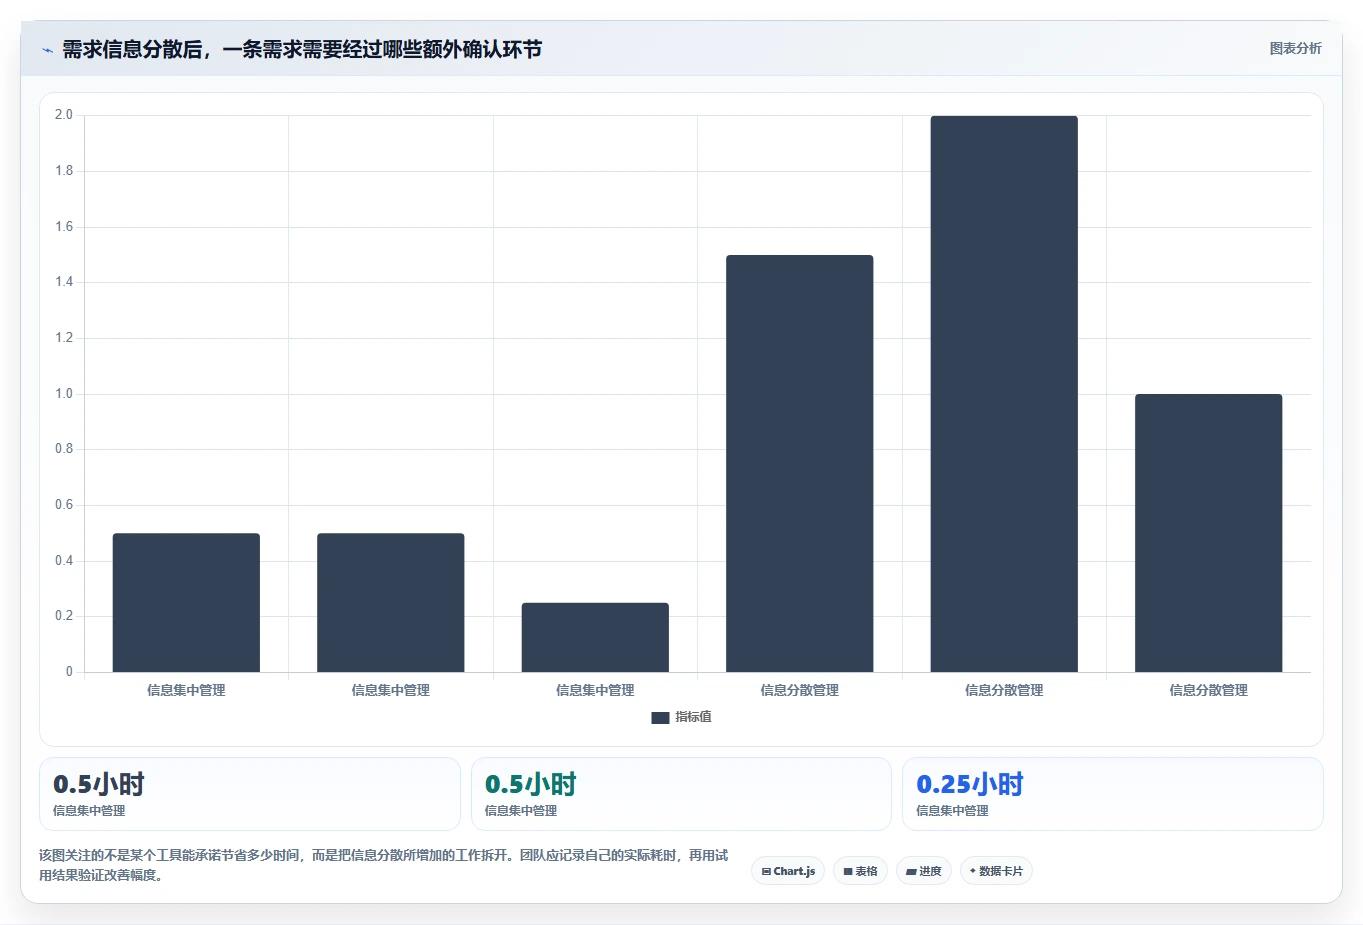
Task: Click the 0.4 y-axis label
Action: pos(64,561)
